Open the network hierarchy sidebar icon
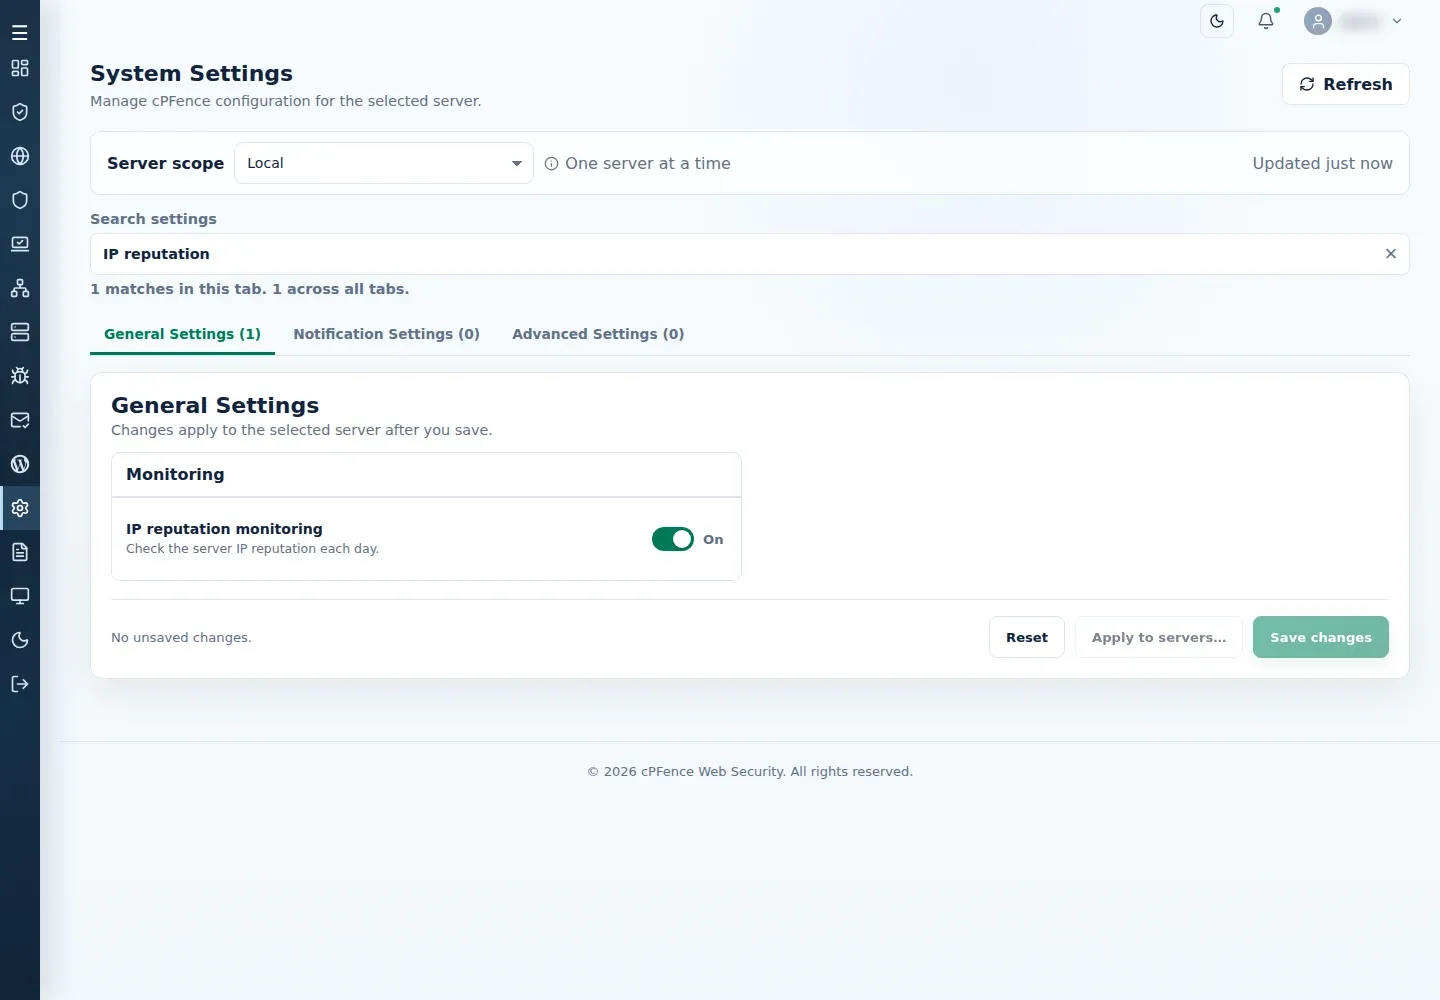 pyautogui.click(x=20, y=288)
